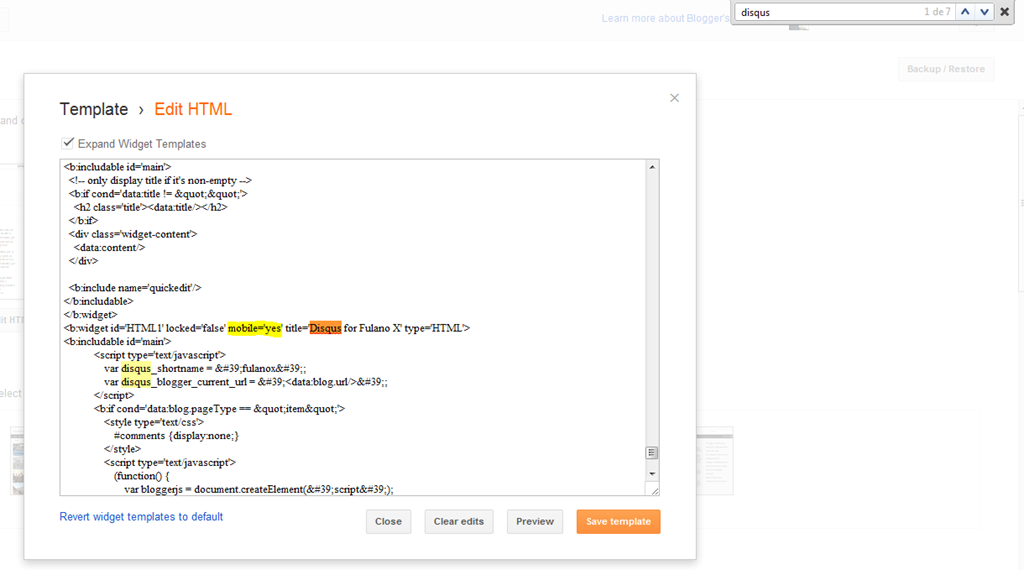Click the code editor scrollbar thumb
Image resolution: width=1024 pixels, height=570 pixels.
tap(651, 452)
